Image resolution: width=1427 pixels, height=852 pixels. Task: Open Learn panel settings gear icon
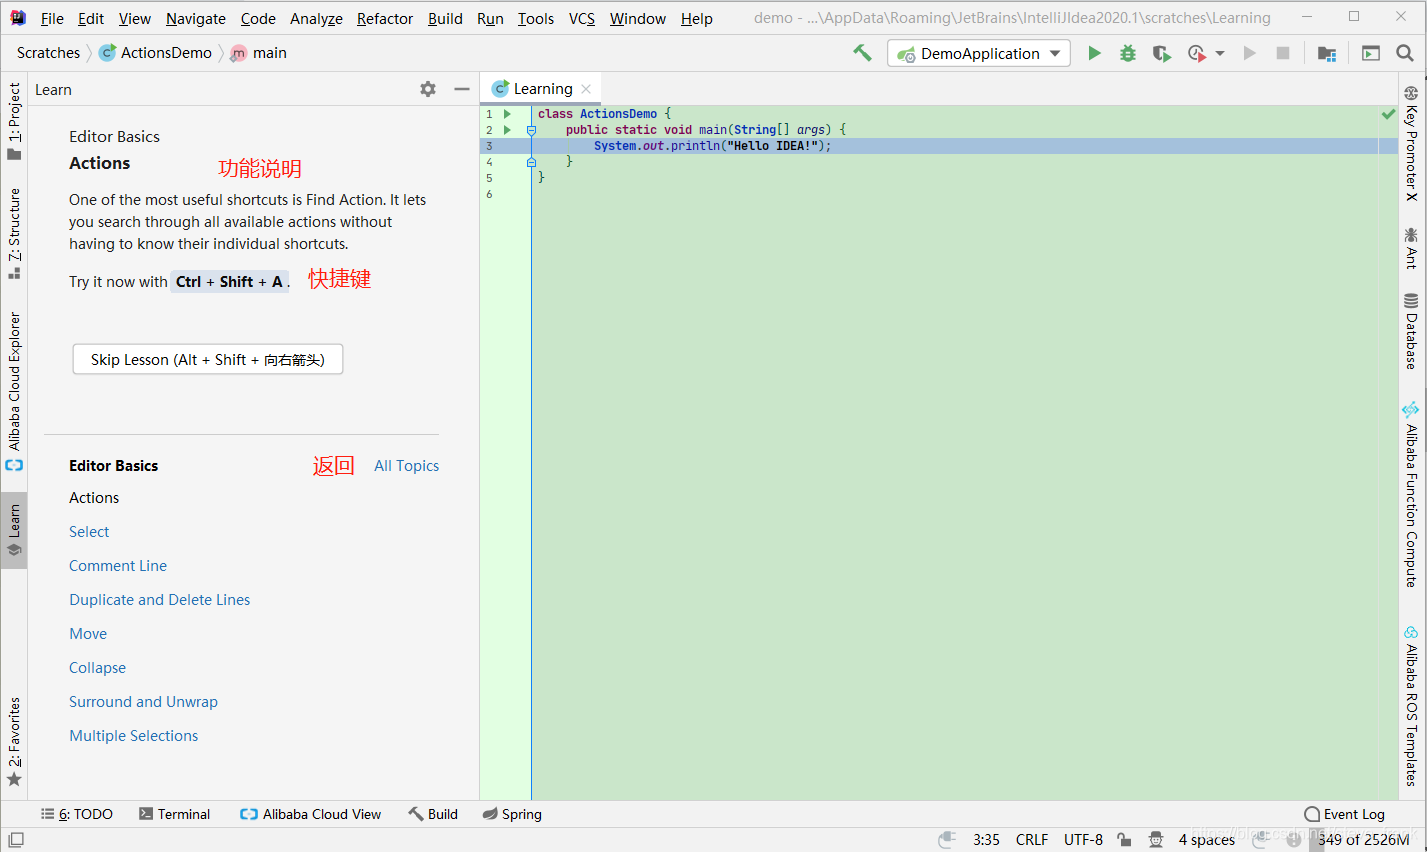[x=428, y=89]
